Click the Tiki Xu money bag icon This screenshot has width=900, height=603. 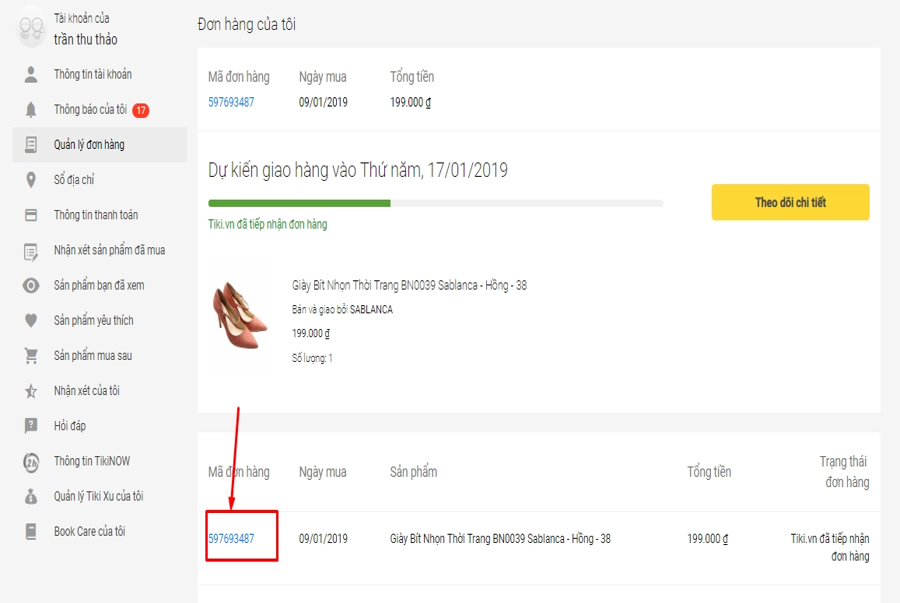pyautogui.click(x=31, y=496)
